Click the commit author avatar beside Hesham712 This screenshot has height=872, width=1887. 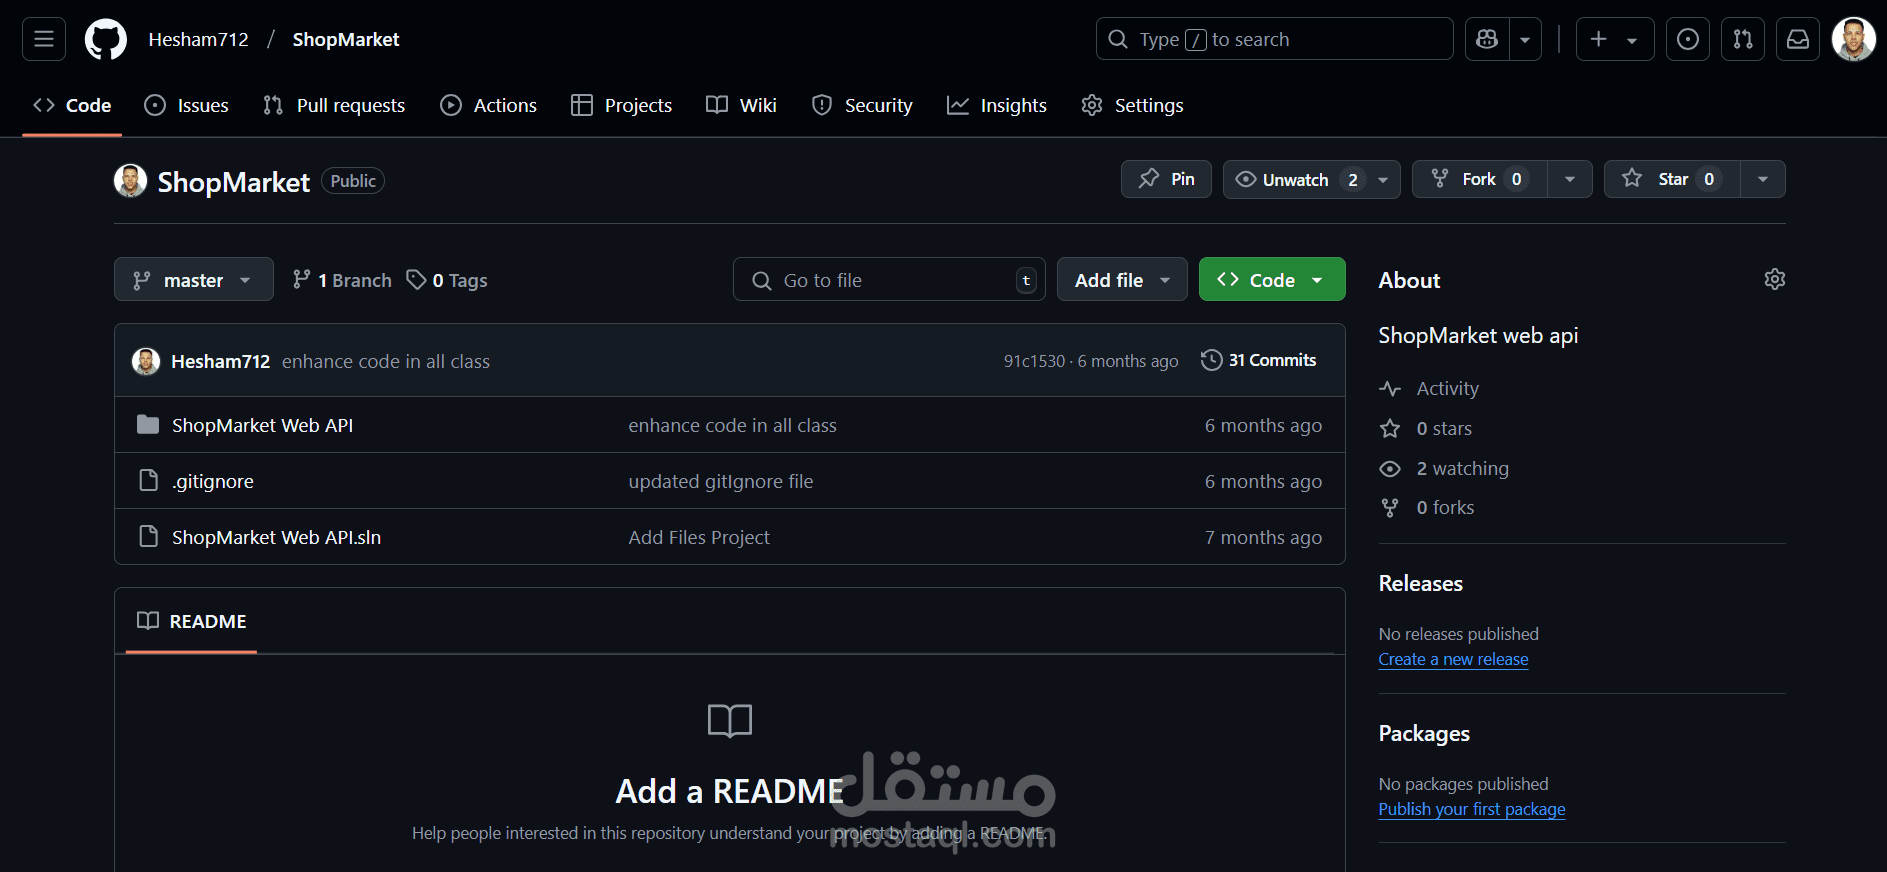tap(146, 361)
